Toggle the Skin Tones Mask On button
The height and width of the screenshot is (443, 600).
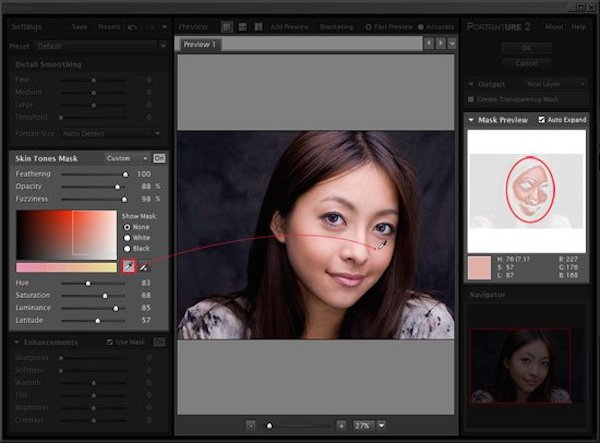159,158
